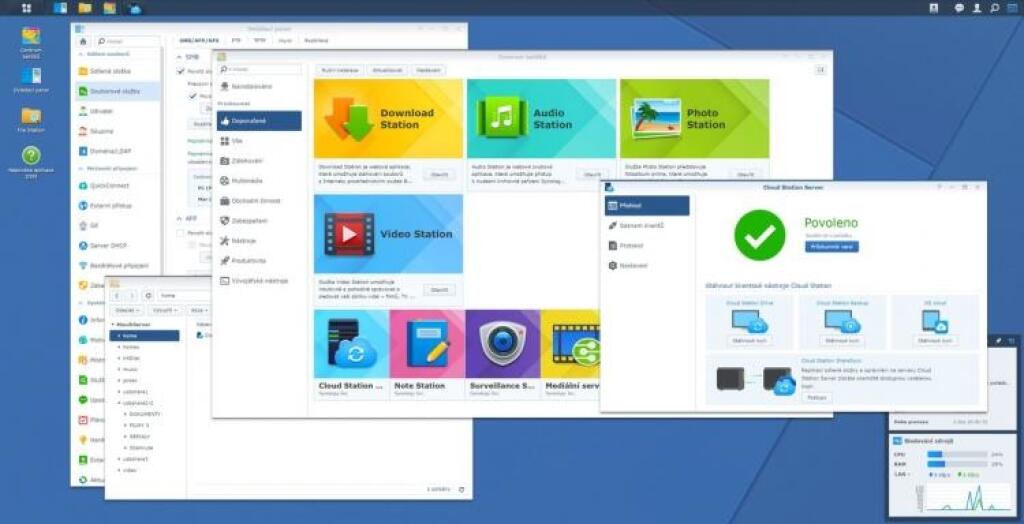Click Aktualizovat button in Package Center
The height and width of the screenshot is (524, 1024).
[387, 70]
